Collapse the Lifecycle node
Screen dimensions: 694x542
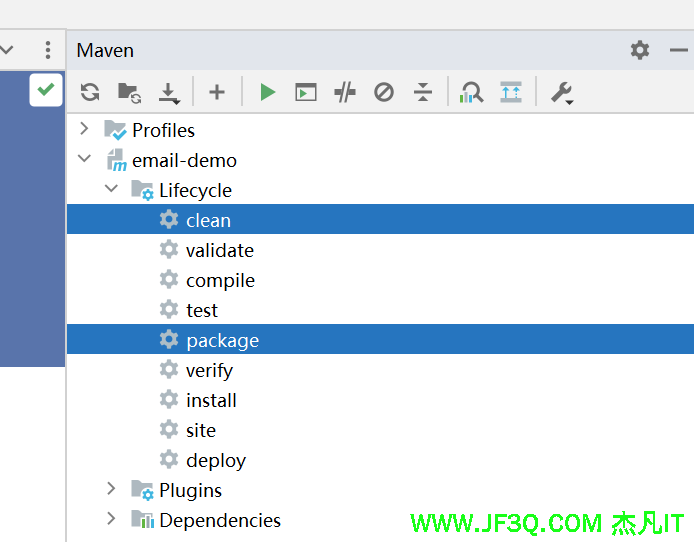pos(112,189)
